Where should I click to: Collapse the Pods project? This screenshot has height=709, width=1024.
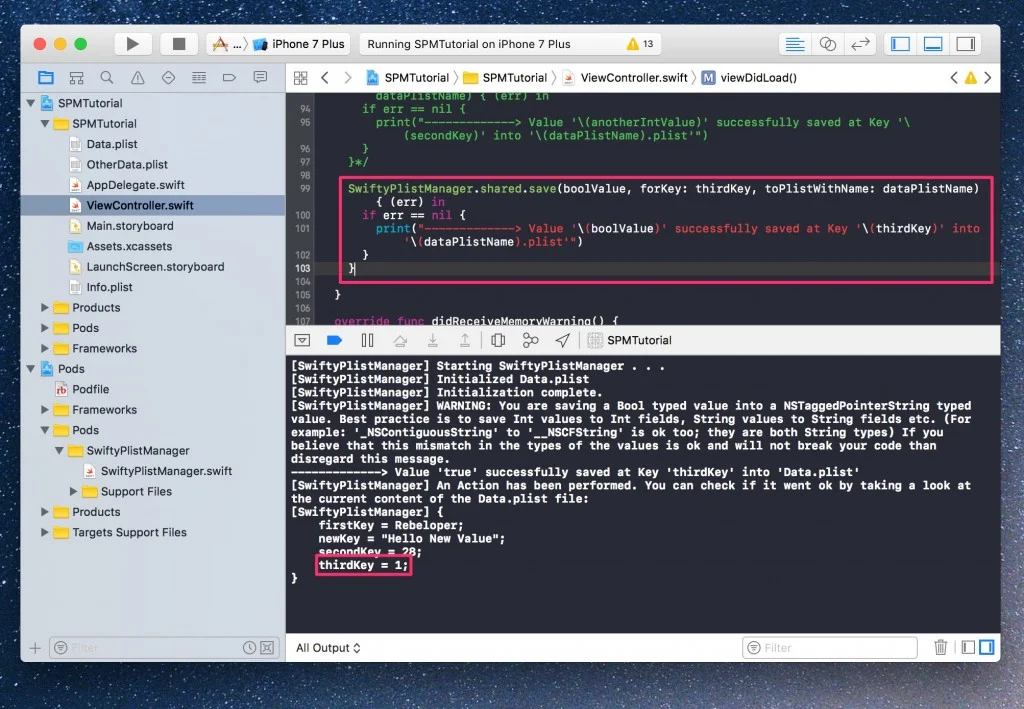pos(31,369)
